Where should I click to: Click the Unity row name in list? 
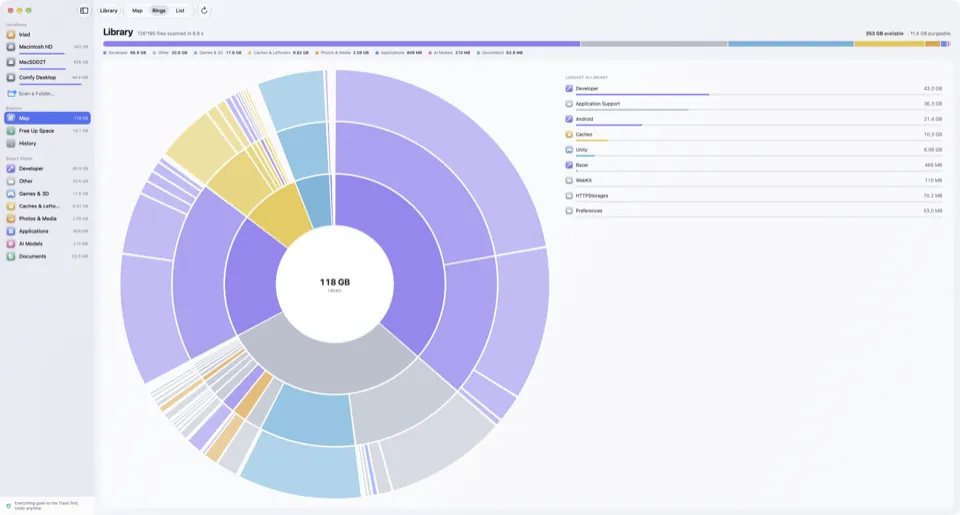pyautogui.click(x=581, y=150)
